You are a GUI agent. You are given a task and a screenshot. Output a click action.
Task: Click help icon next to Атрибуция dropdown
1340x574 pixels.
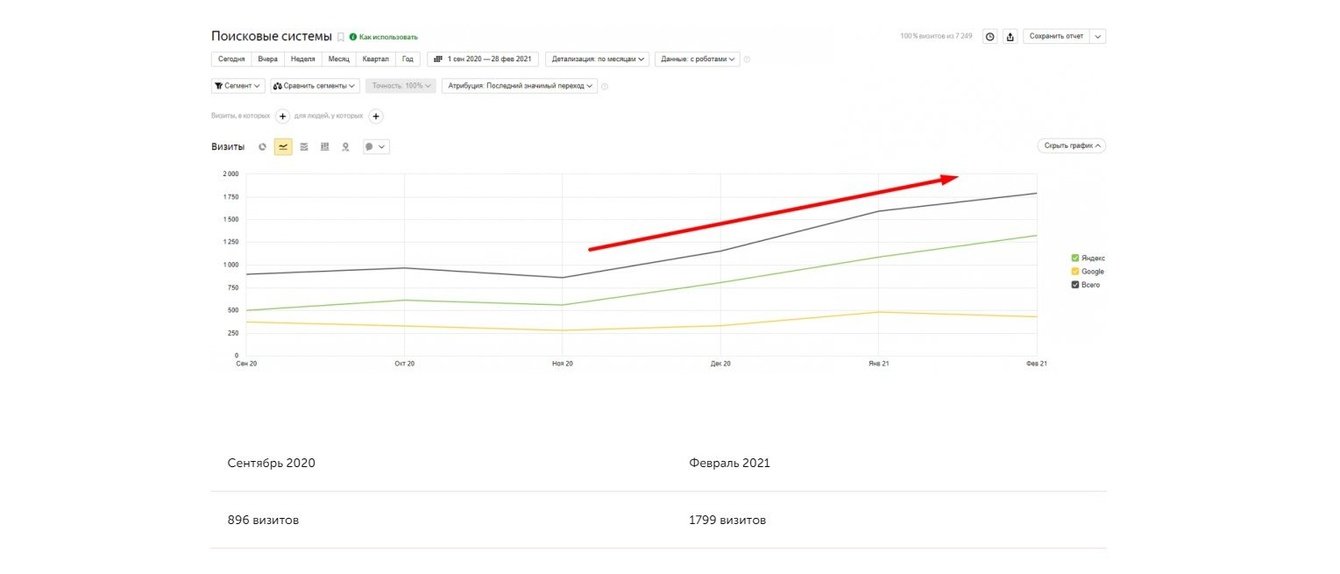[605, 86]
